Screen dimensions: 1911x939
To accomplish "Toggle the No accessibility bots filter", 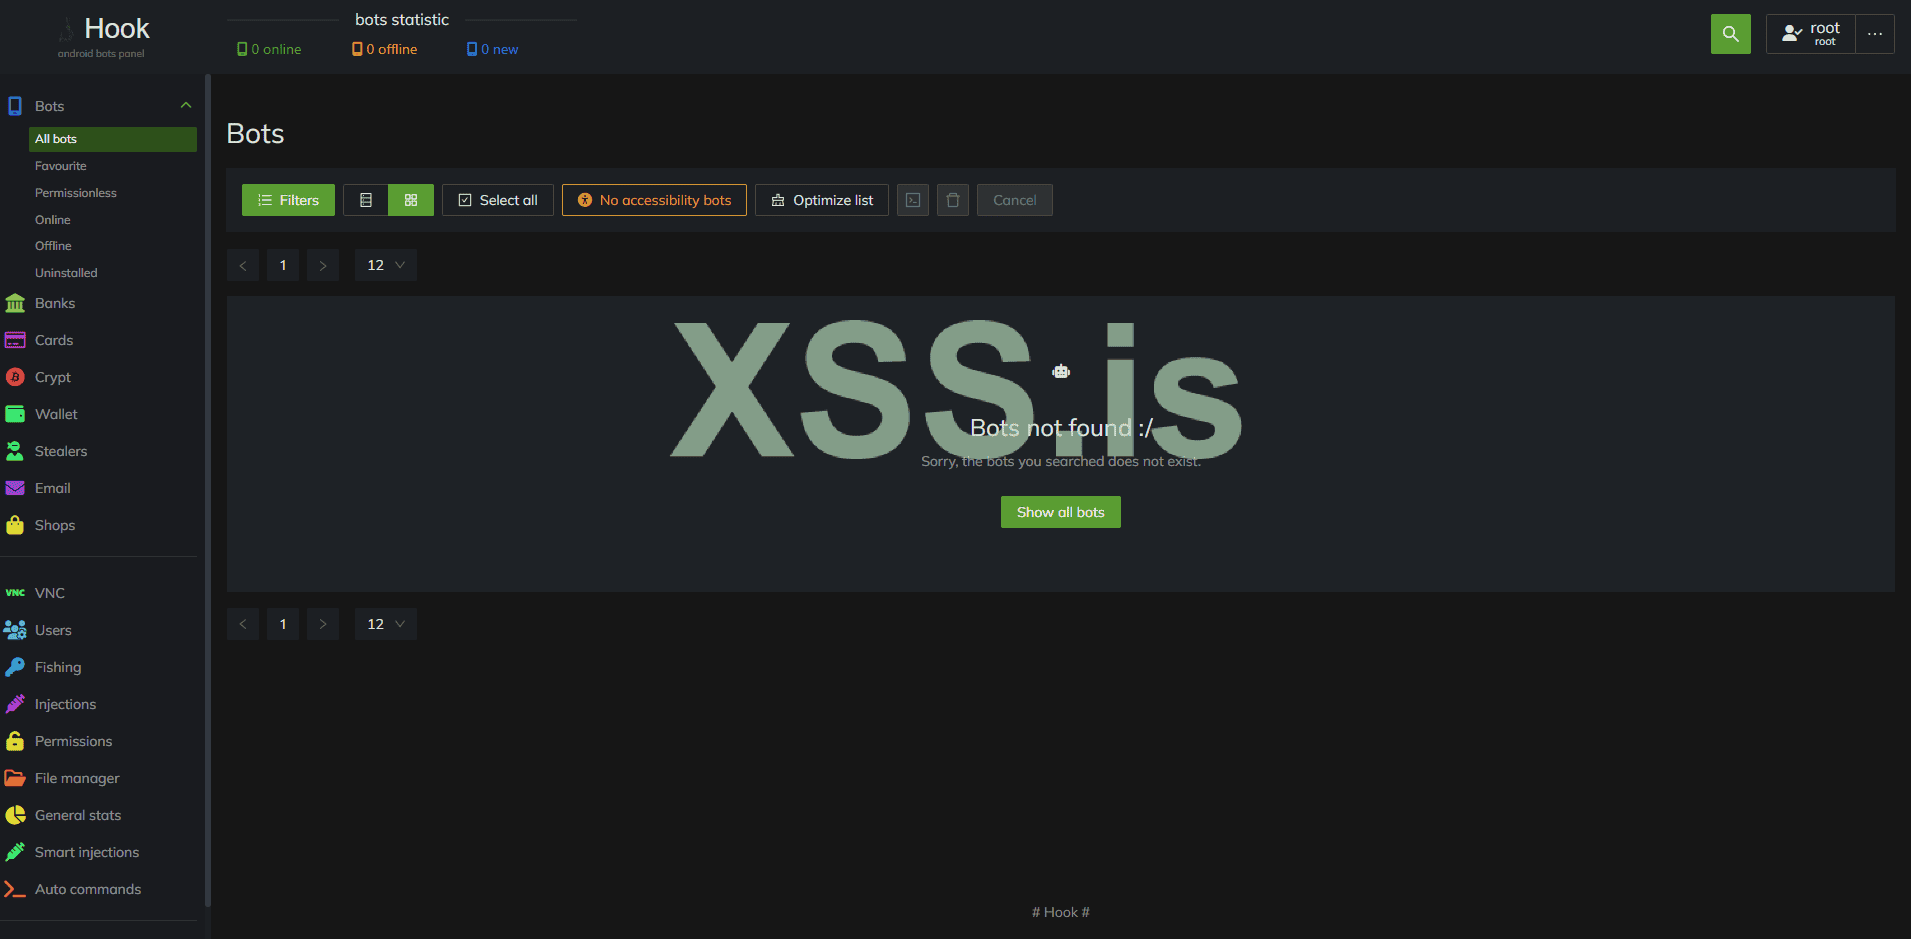I will pyautogui.click(x=654, y=200).
